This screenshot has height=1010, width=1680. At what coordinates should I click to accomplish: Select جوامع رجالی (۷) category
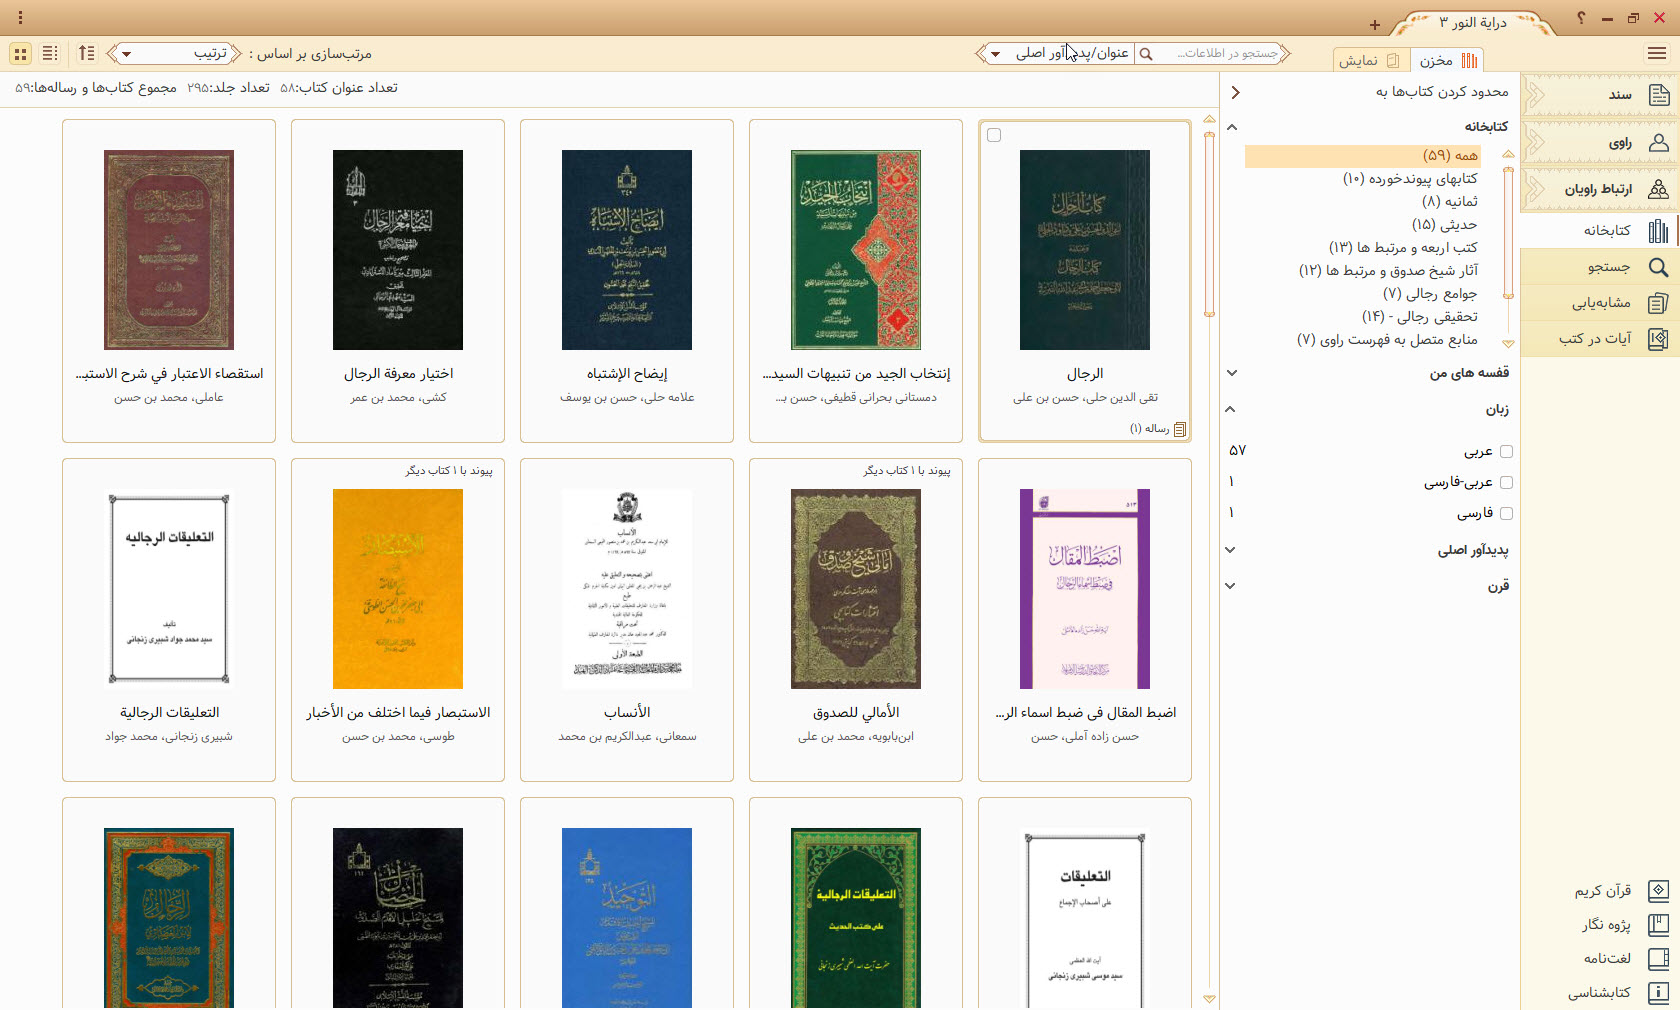[x=1430, y=294]
